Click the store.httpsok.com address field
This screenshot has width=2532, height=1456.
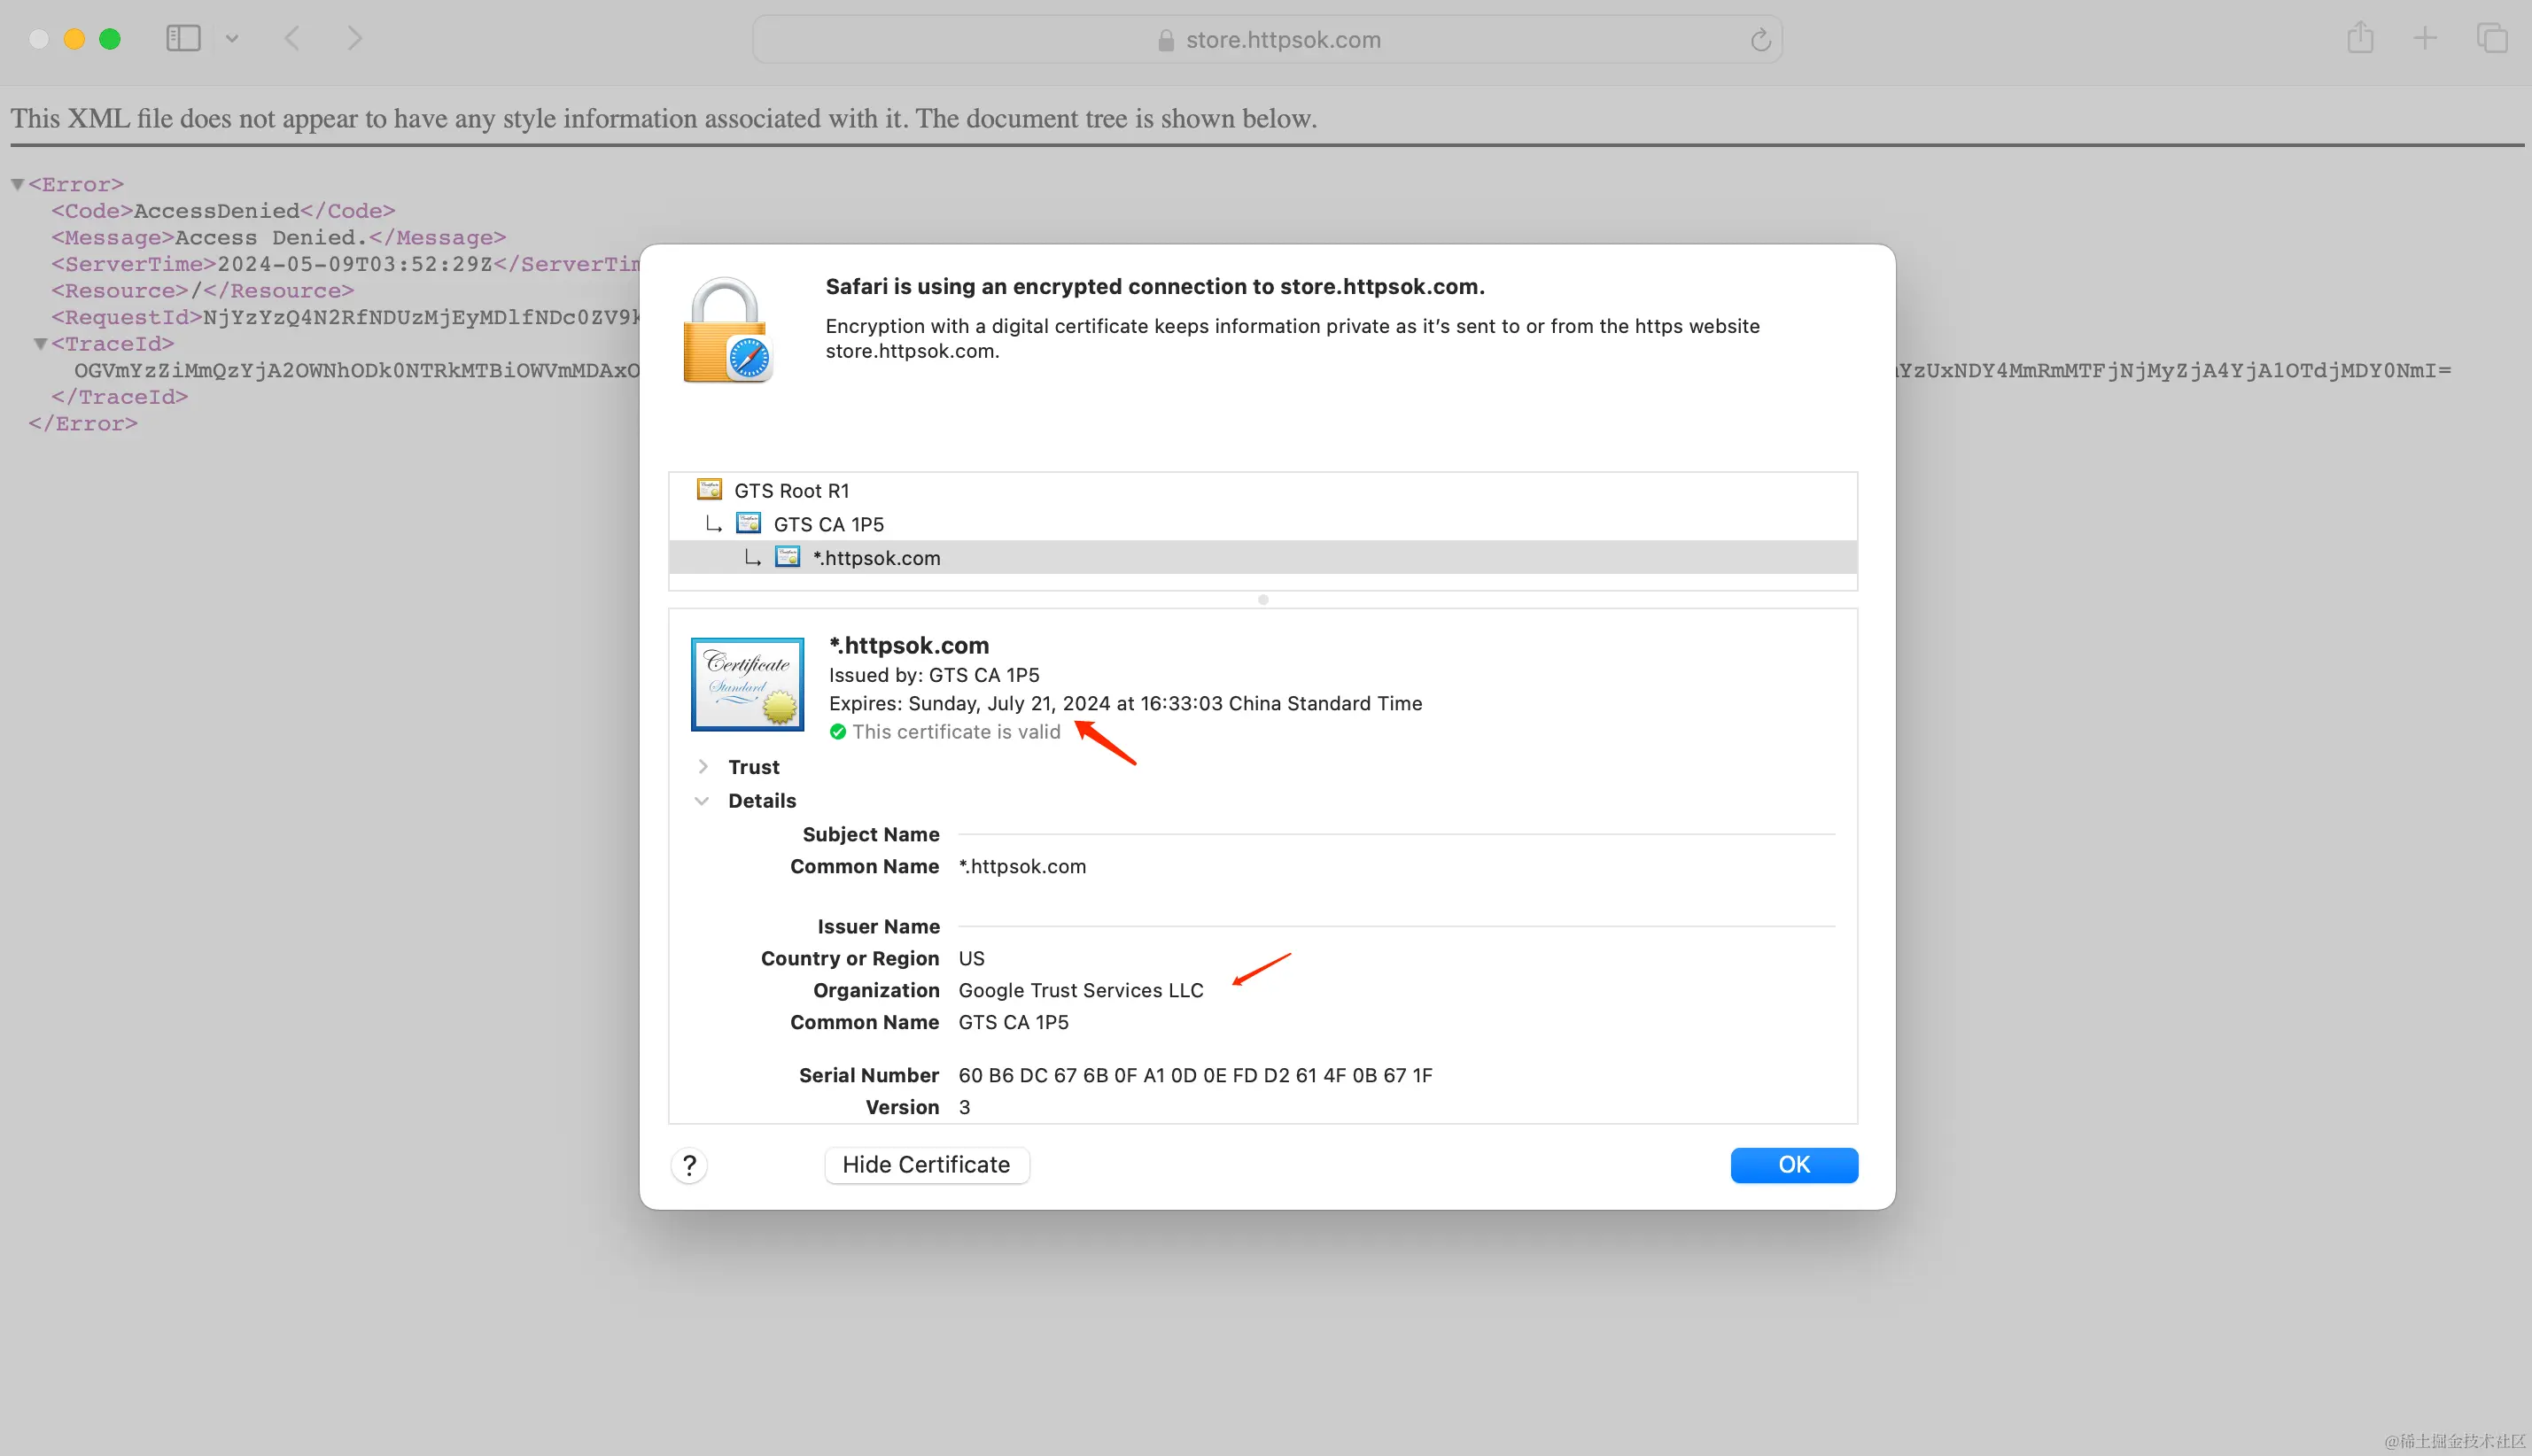(1282, 40)
